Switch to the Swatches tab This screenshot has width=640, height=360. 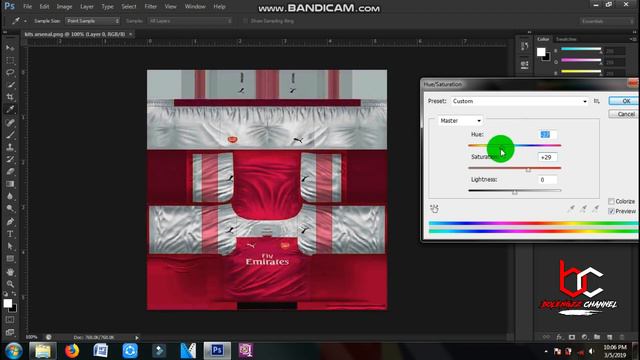[x=566, y=39]
